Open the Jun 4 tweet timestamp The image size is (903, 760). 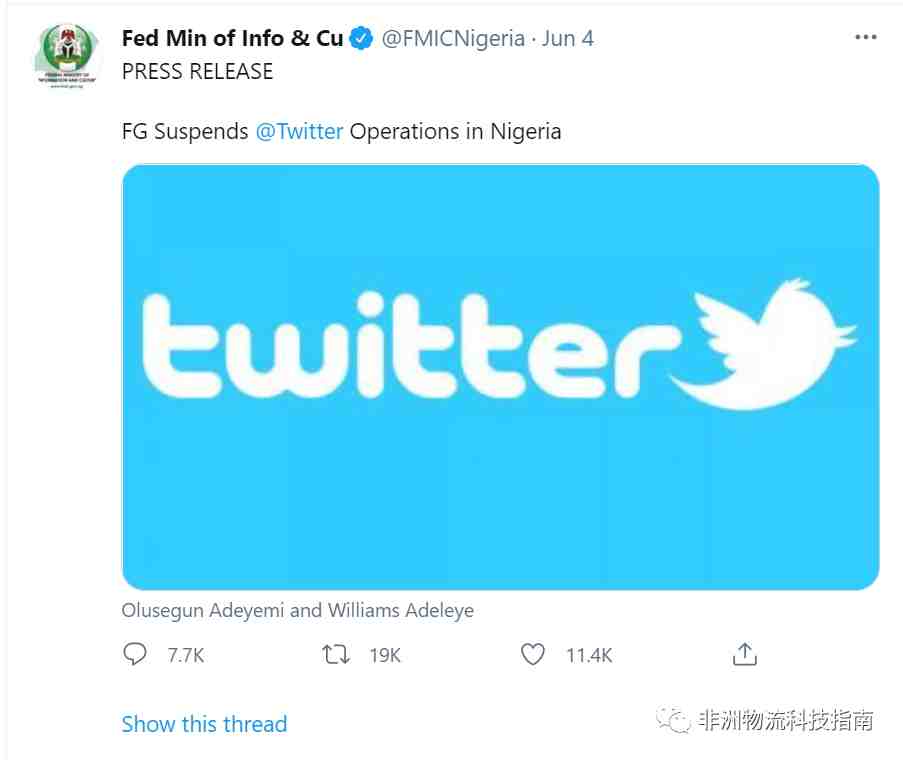[x=567, y=39]
